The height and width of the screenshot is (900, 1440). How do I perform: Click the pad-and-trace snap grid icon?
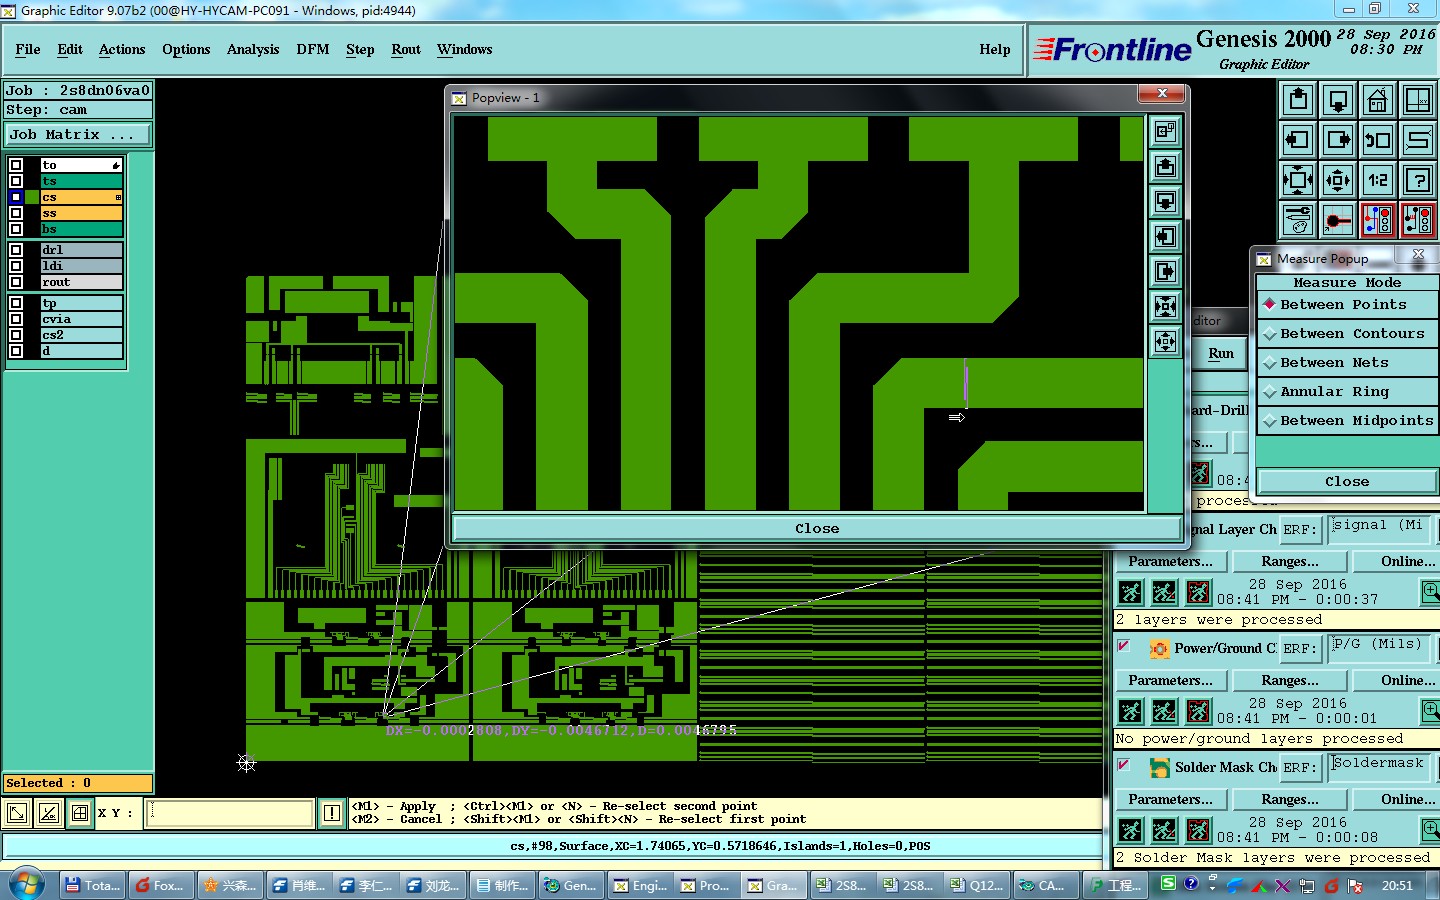[1338, 220]
